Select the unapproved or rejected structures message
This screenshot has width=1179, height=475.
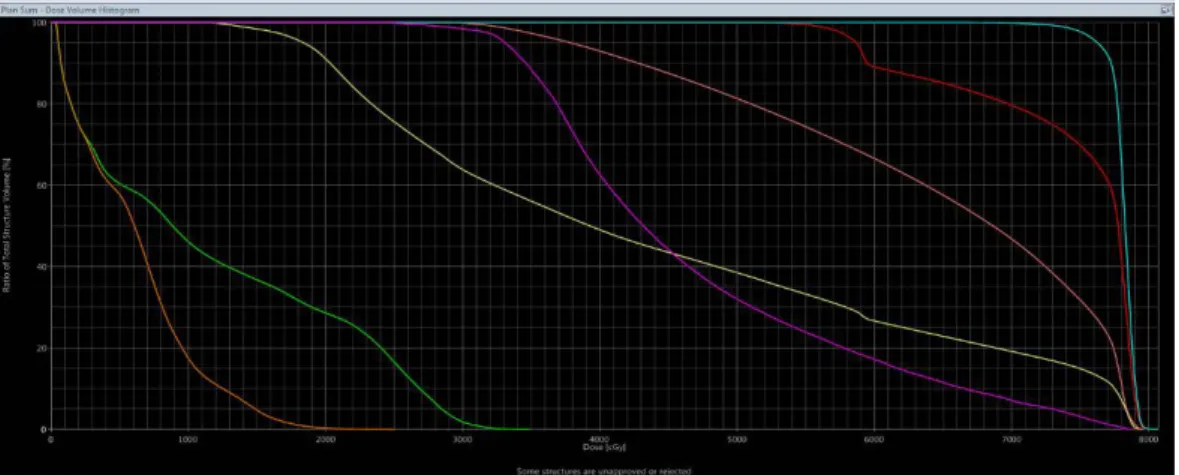tap(603, 470)
